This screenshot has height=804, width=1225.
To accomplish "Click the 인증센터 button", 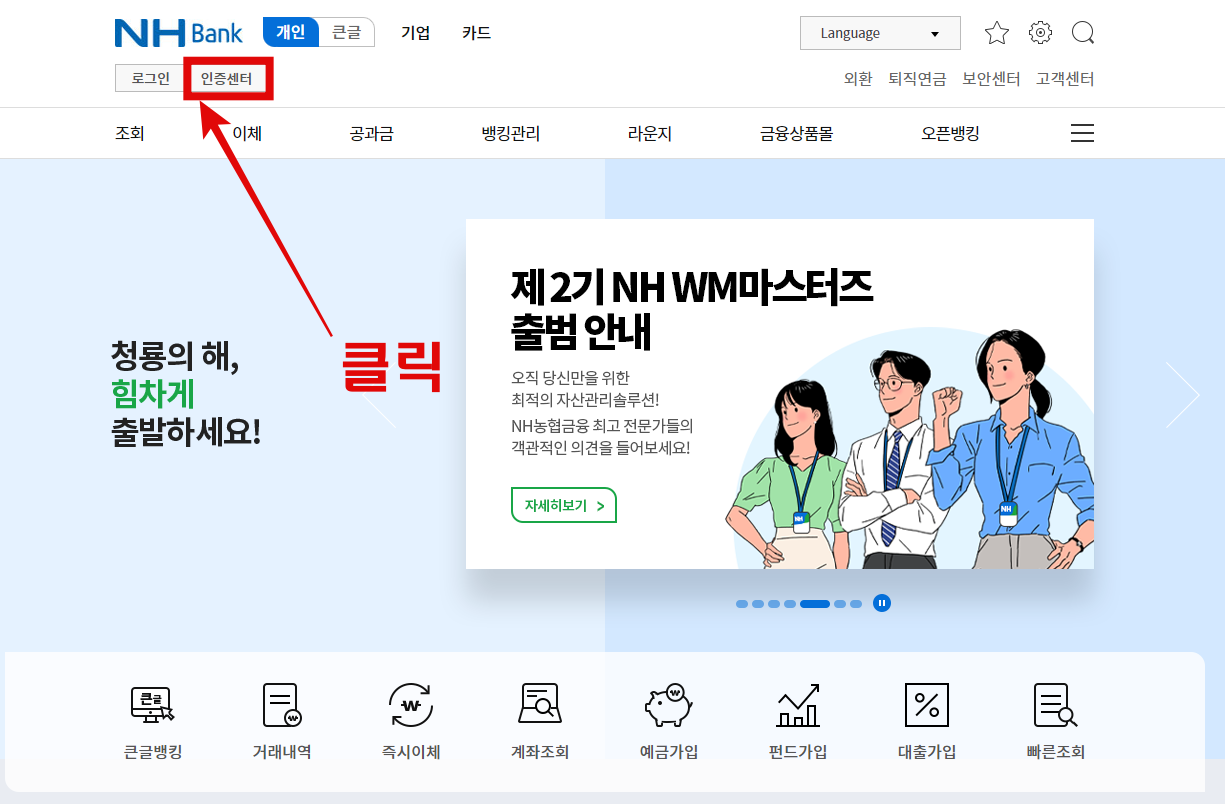I will point(227,79).
